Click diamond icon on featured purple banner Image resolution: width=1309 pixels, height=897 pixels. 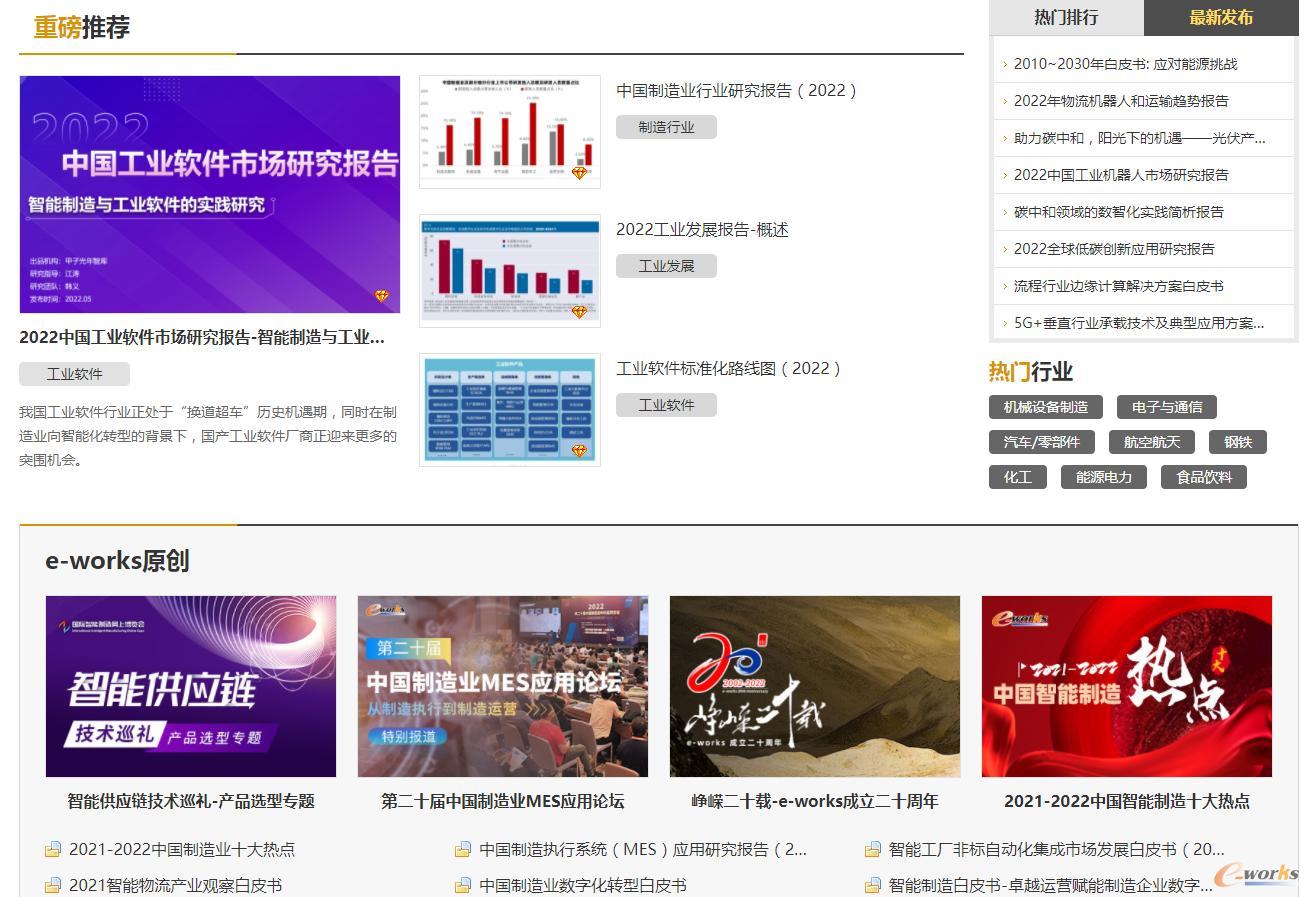(x=382, y=297)
